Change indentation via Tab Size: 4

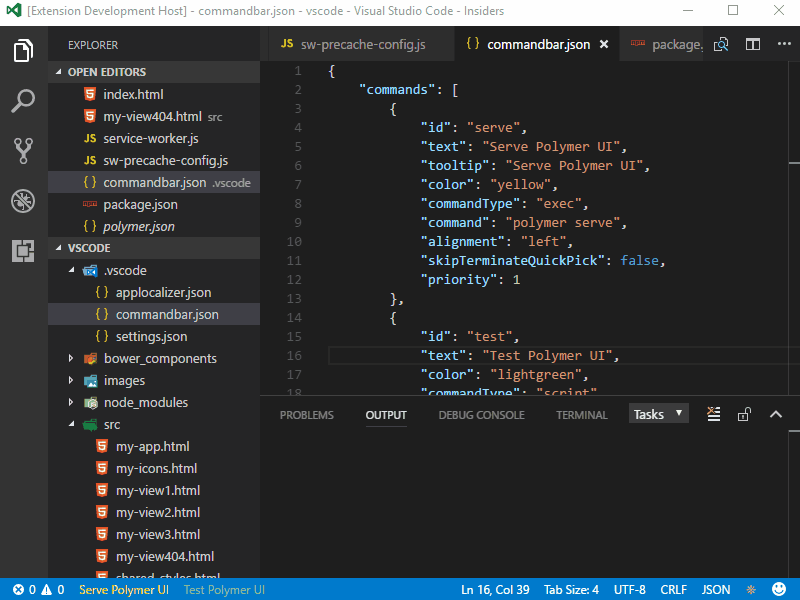[571, 590]
